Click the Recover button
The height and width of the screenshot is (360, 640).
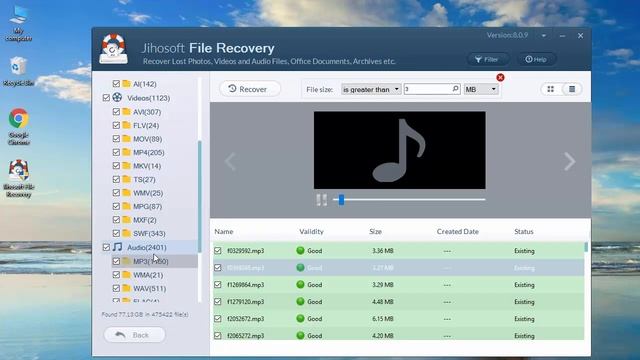[250, 89]
